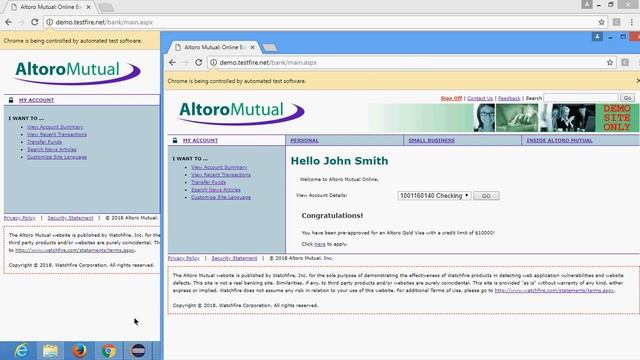Open new tab in front Chrome window
The height and width of the screenshot is (360, 640).
coord(269,48)
